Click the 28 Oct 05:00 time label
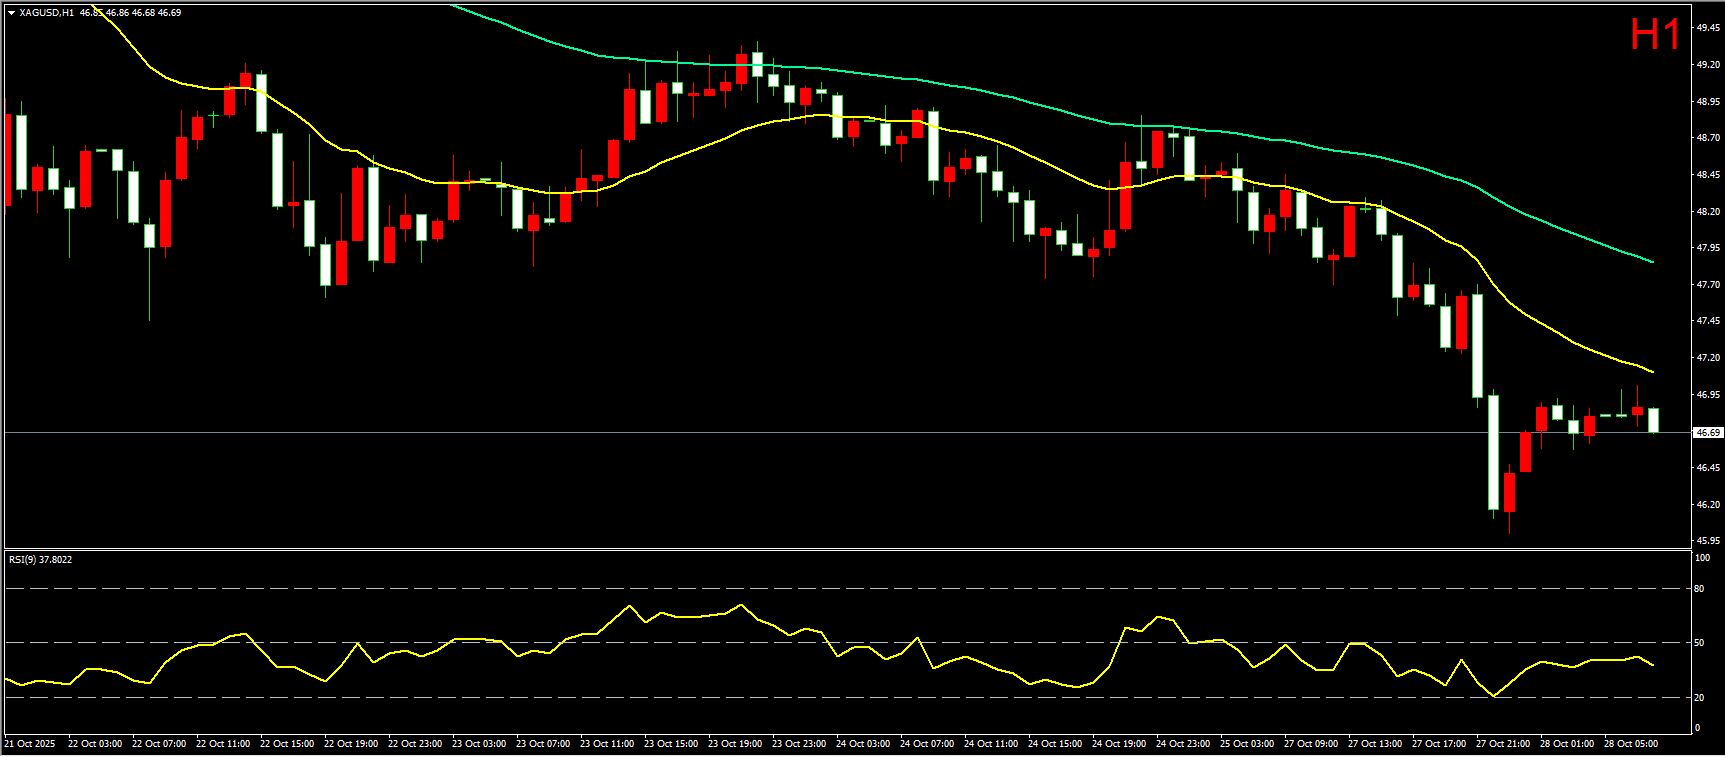The height and width of the screenshot is (757, 1725). [x=1631, y=744]
